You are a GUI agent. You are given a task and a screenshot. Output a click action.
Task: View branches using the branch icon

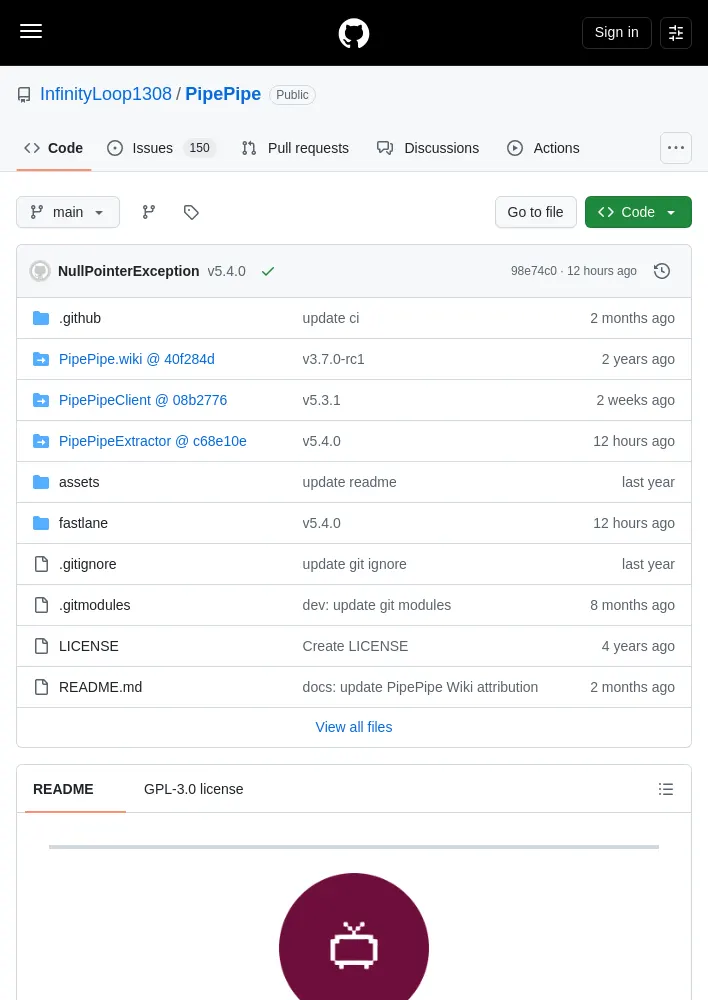[149, 212]
